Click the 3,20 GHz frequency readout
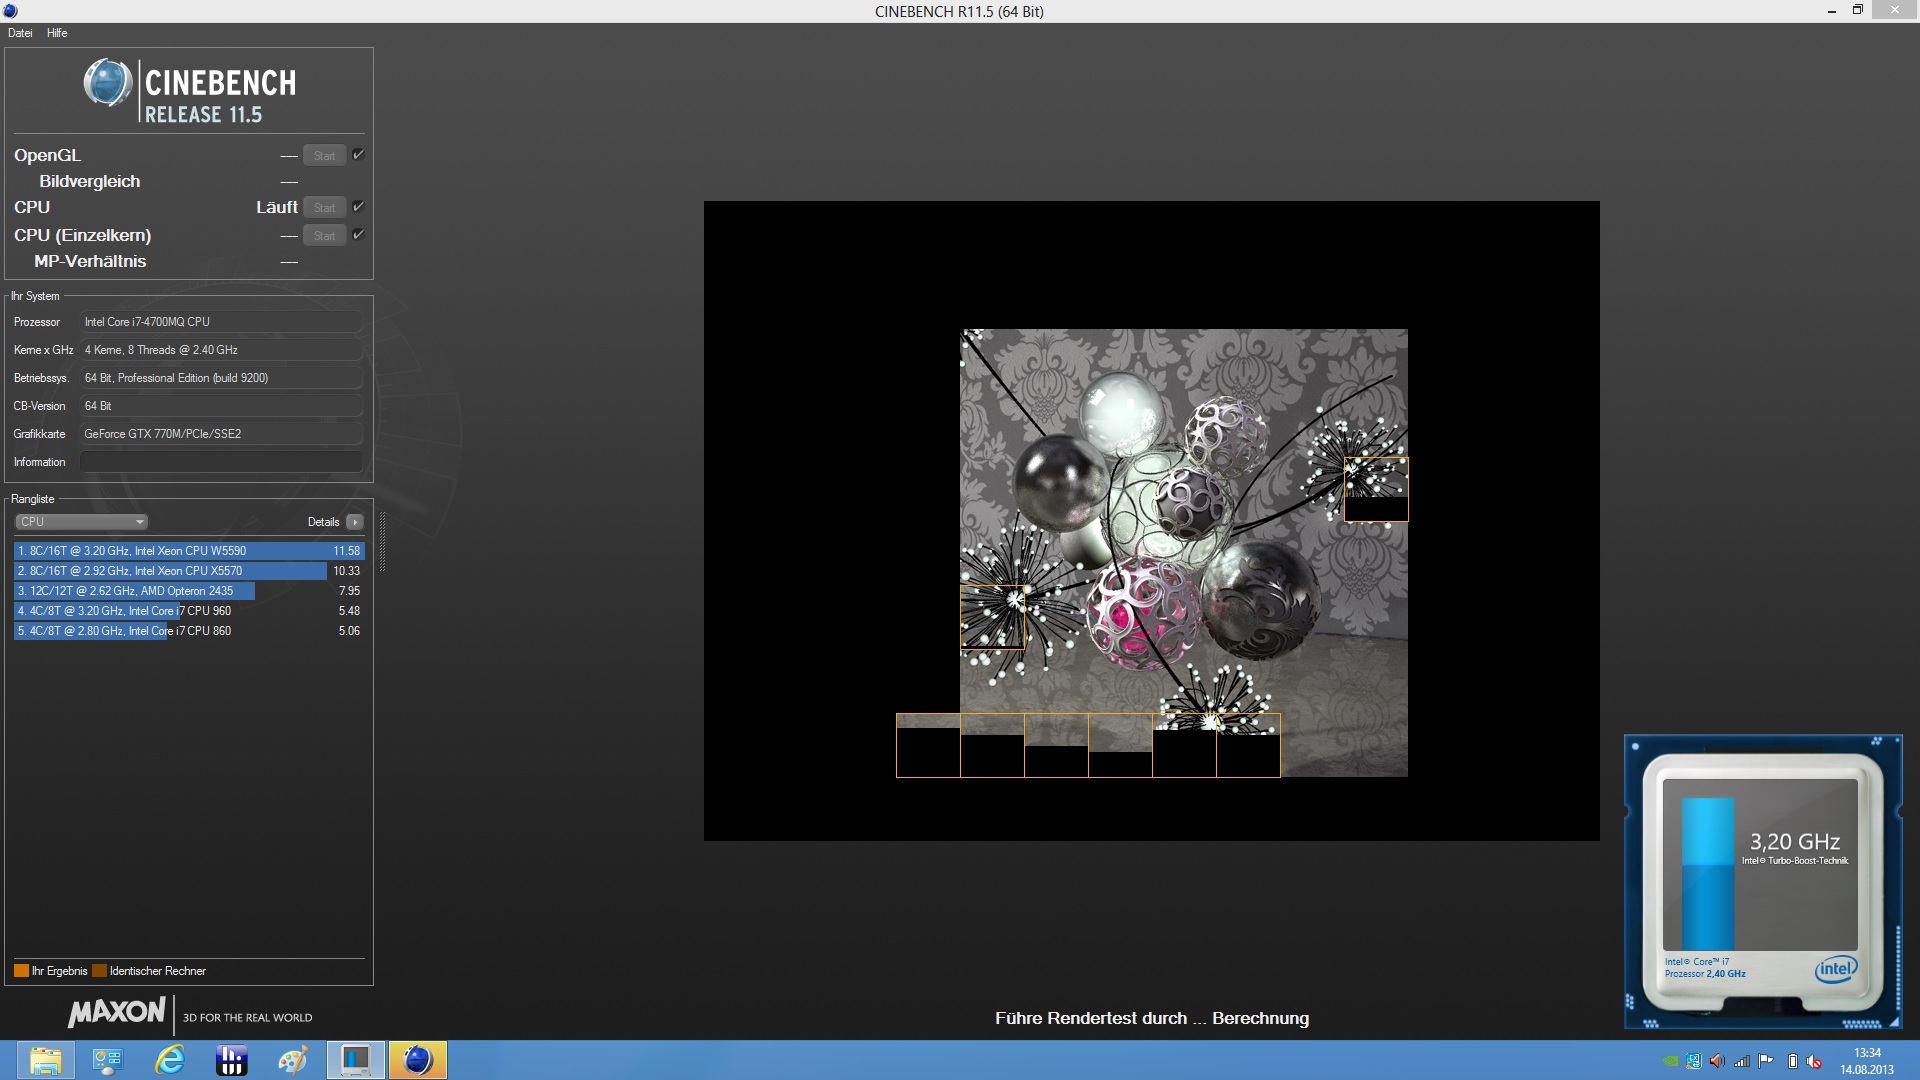Screen dimensions: 1920x1080 coord(1794,842)
